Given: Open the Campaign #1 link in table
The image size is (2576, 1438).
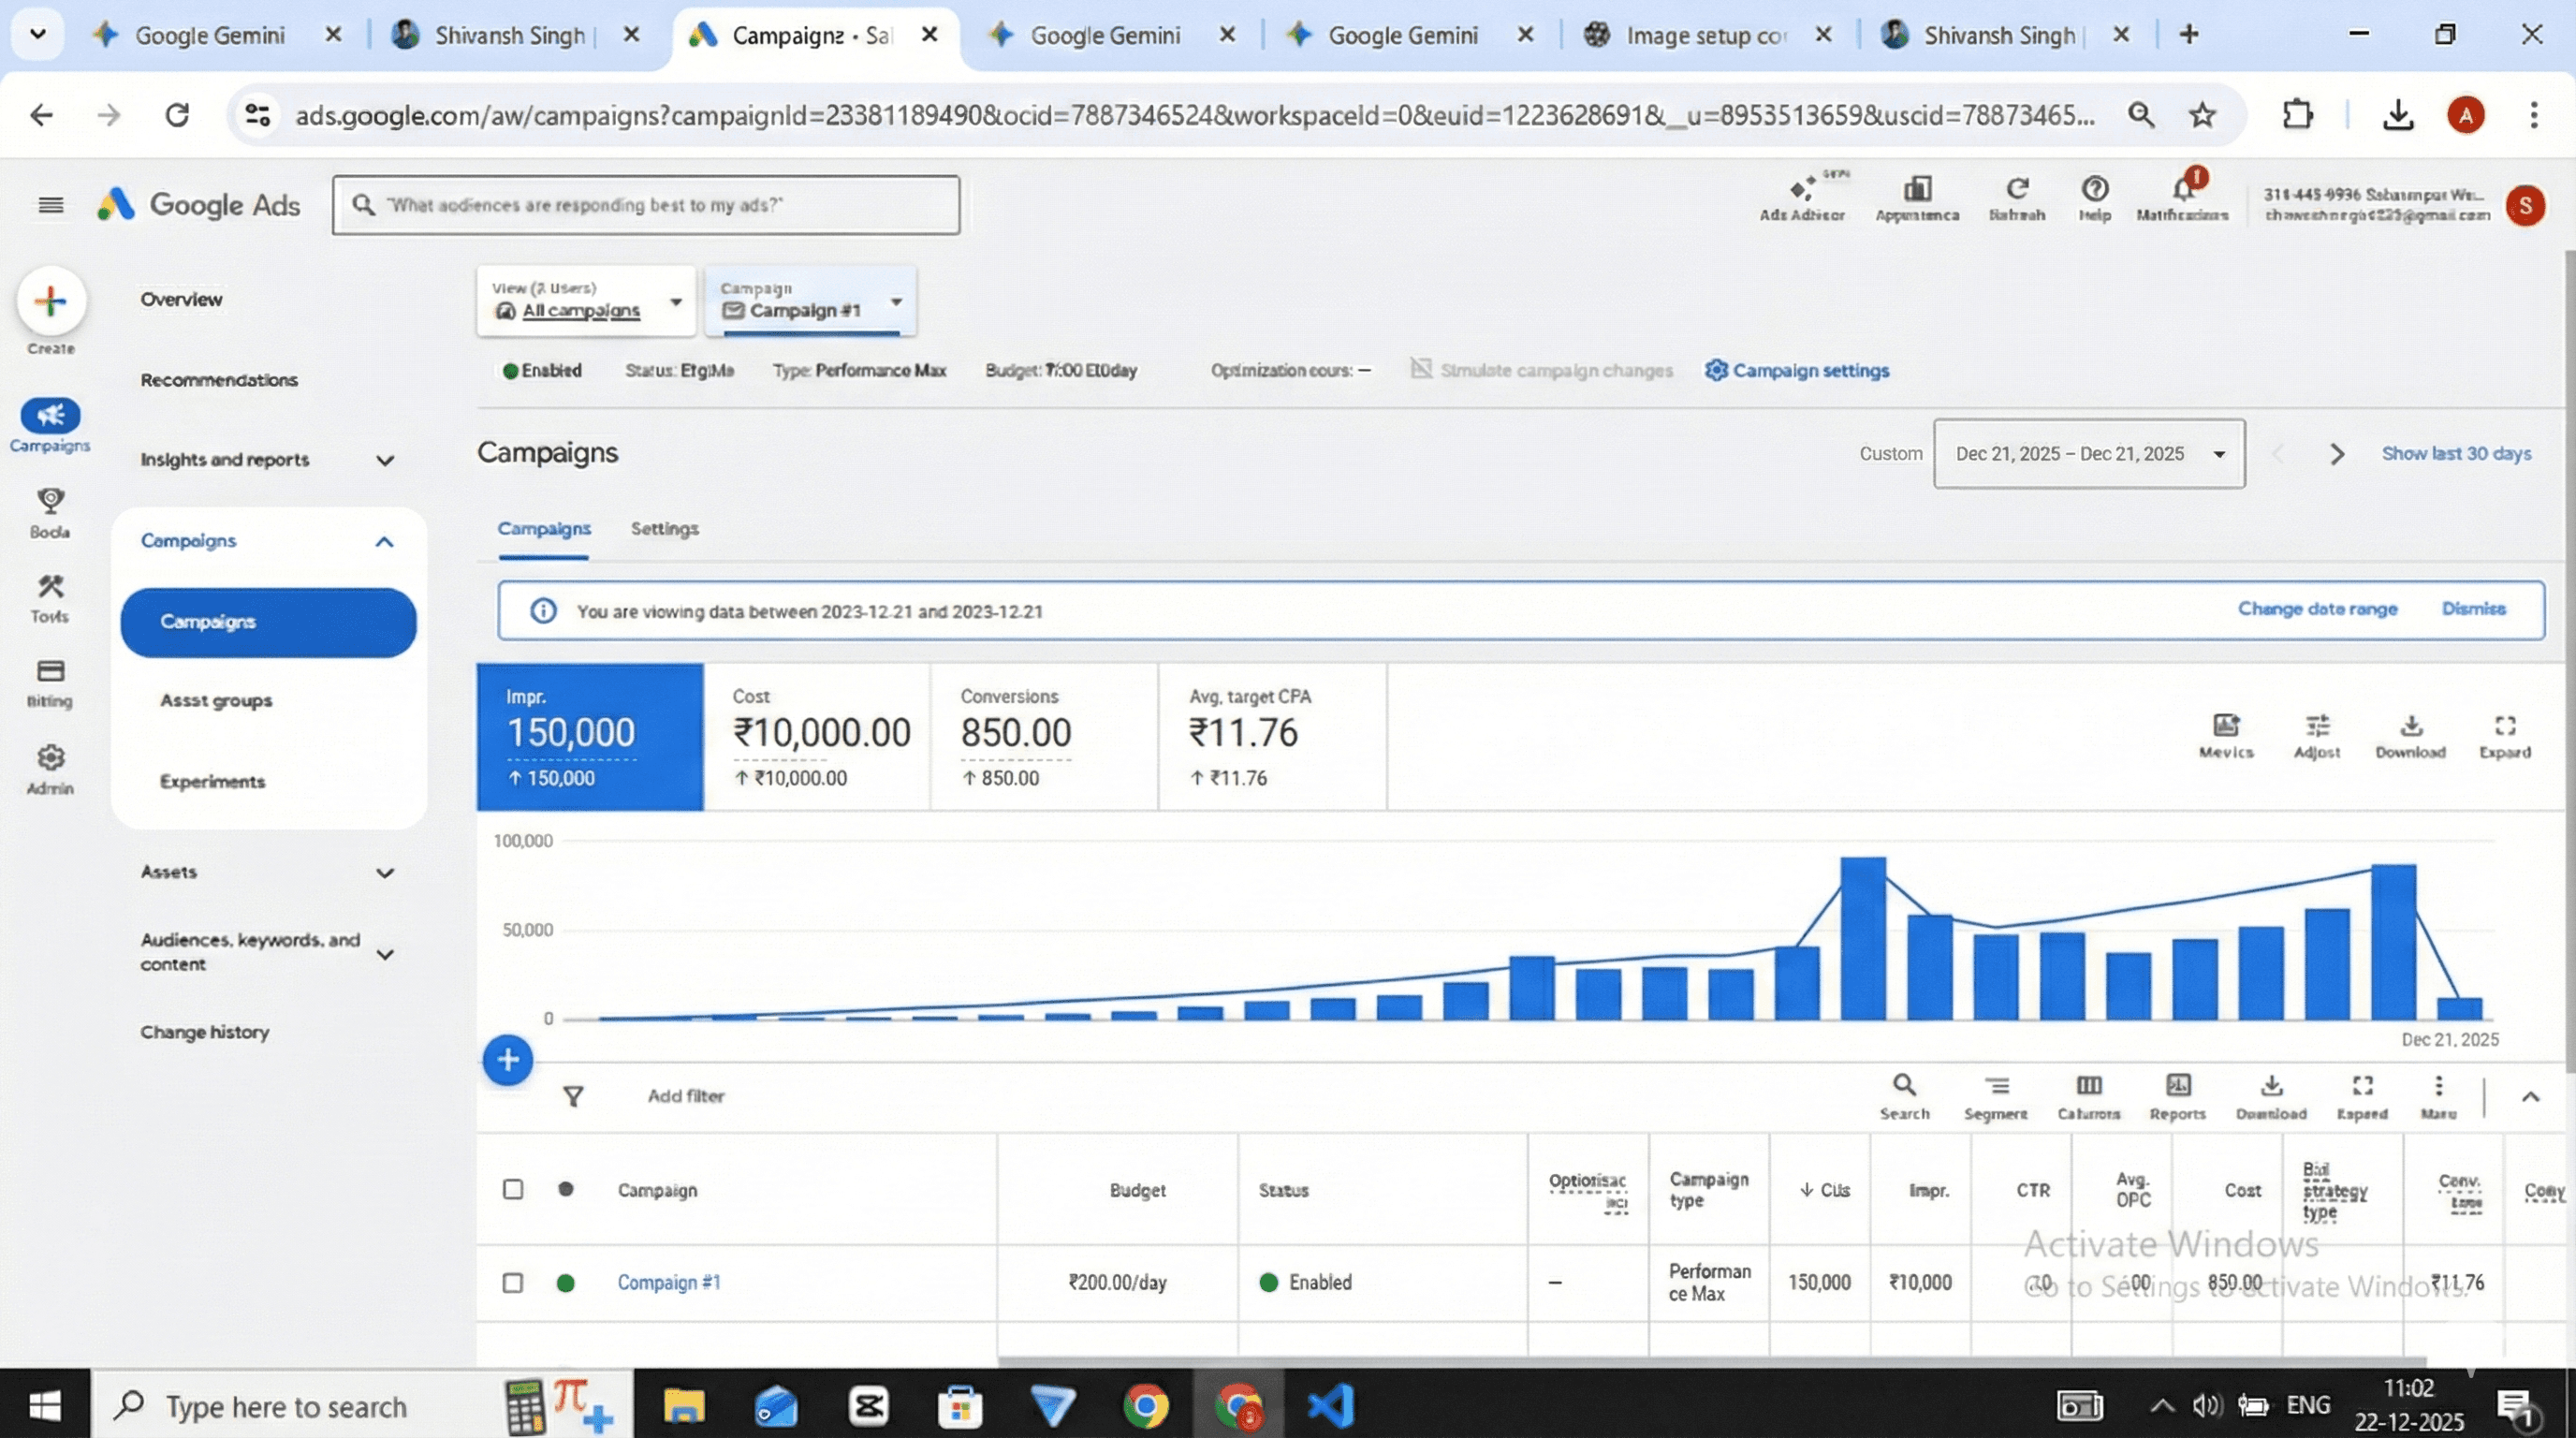Looking at the screenshot, I should 669,1283.
